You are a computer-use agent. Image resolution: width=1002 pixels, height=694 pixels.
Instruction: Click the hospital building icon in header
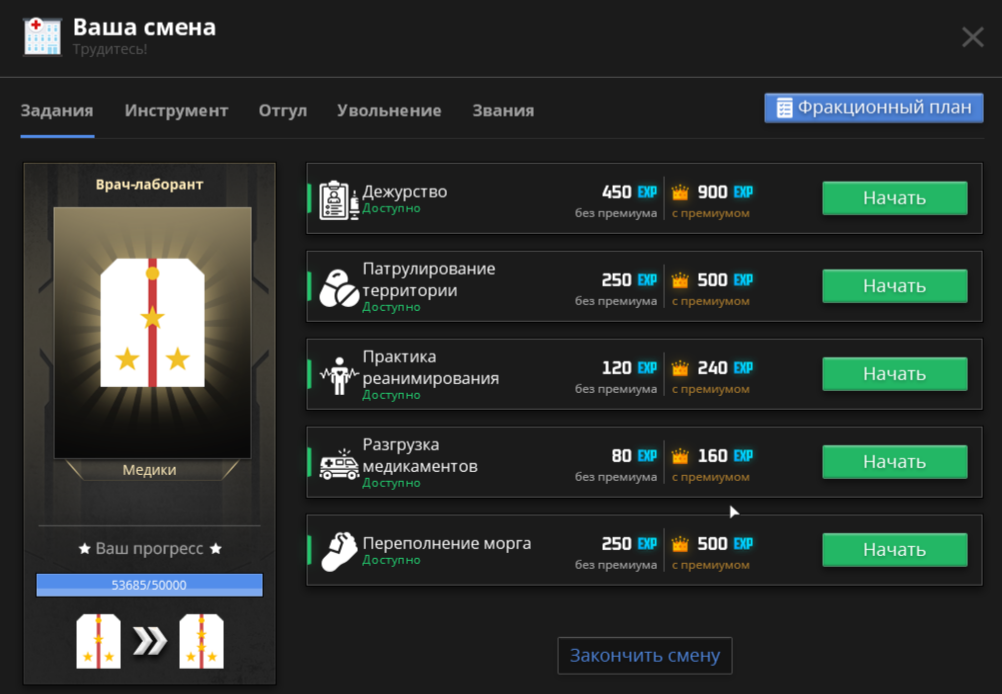tap(42, 36)
